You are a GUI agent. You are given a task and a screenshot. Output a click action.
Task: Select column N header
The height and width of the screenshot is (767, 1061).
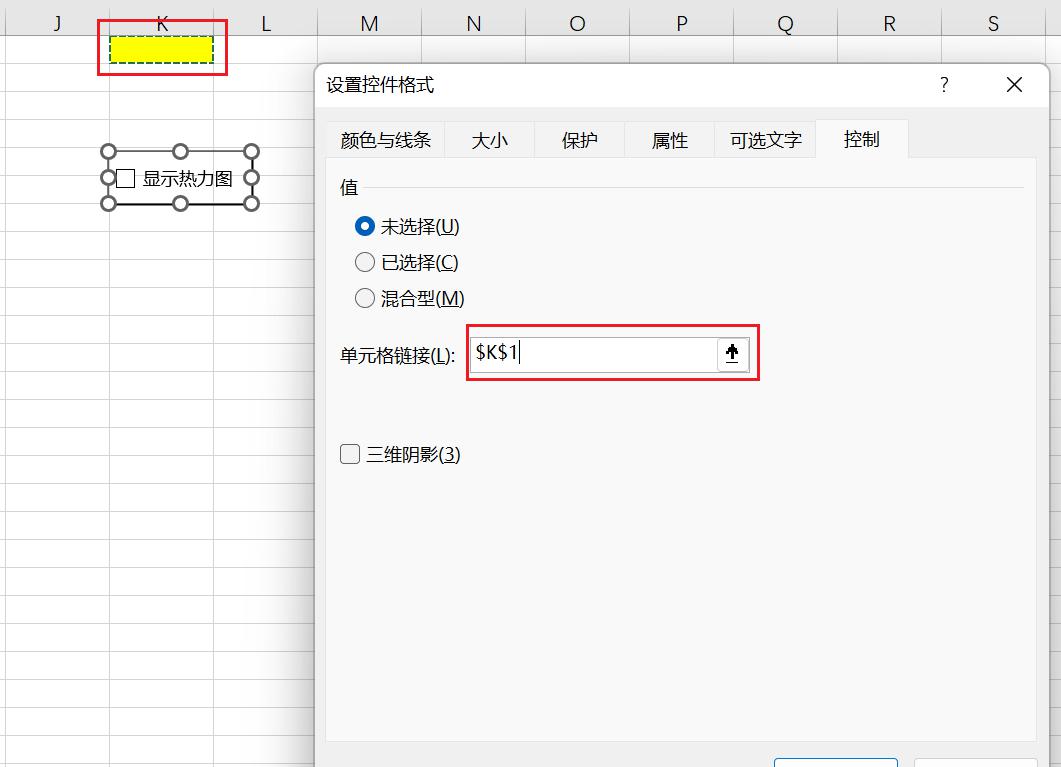click(x=474, y=24)
